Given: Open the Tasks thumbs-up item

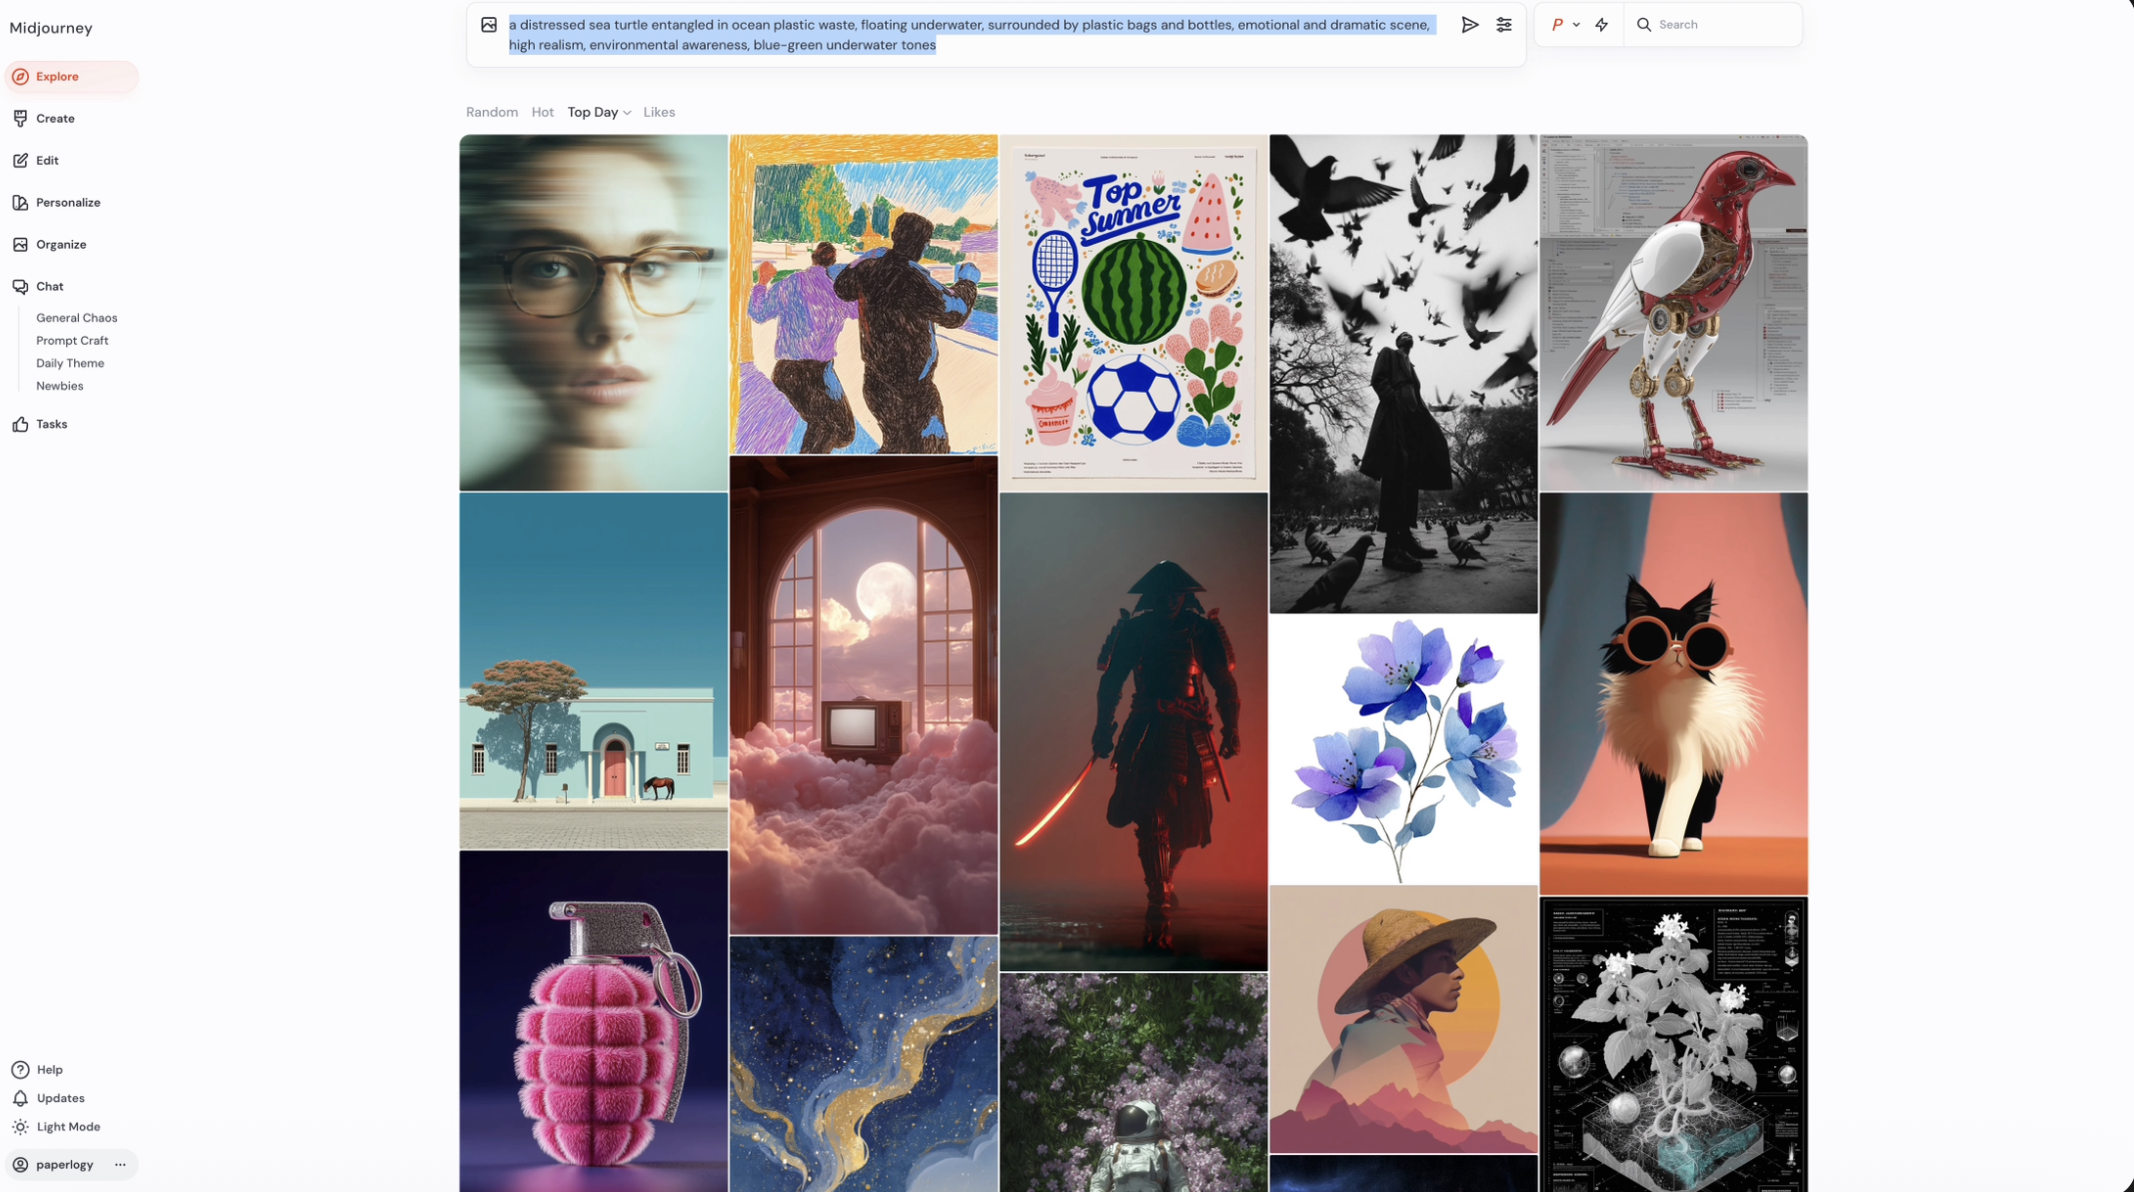Looking at the screenshot, I should point(51,424).
